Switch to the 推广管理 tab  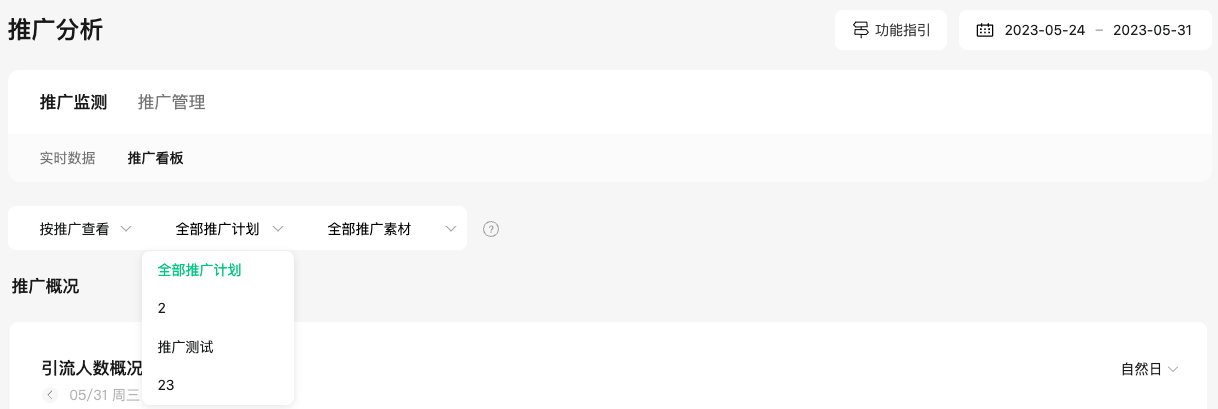172,102
